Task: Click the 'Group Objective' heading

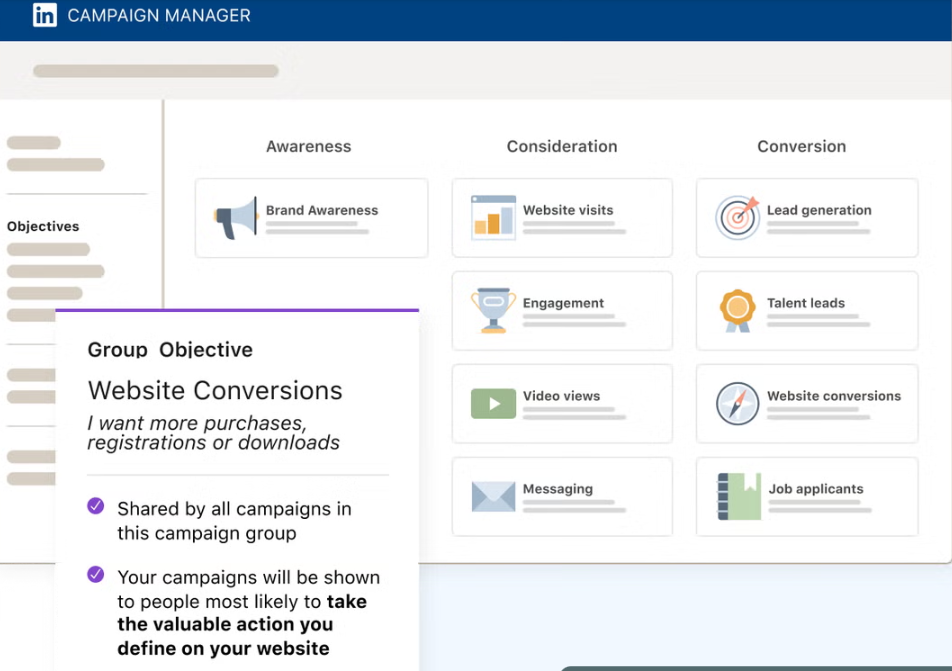Action: [170, 350]
